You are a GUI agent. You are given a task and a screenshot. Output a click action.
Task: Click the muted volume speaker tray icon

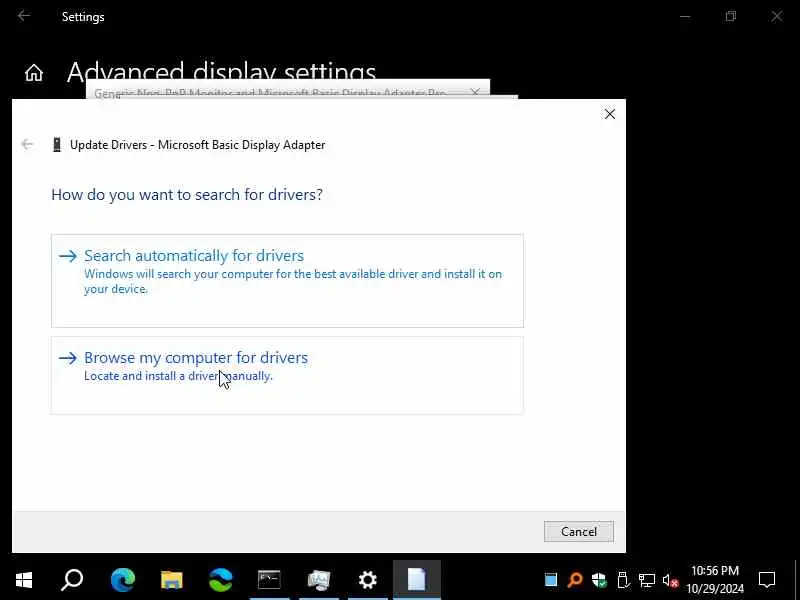670,580
